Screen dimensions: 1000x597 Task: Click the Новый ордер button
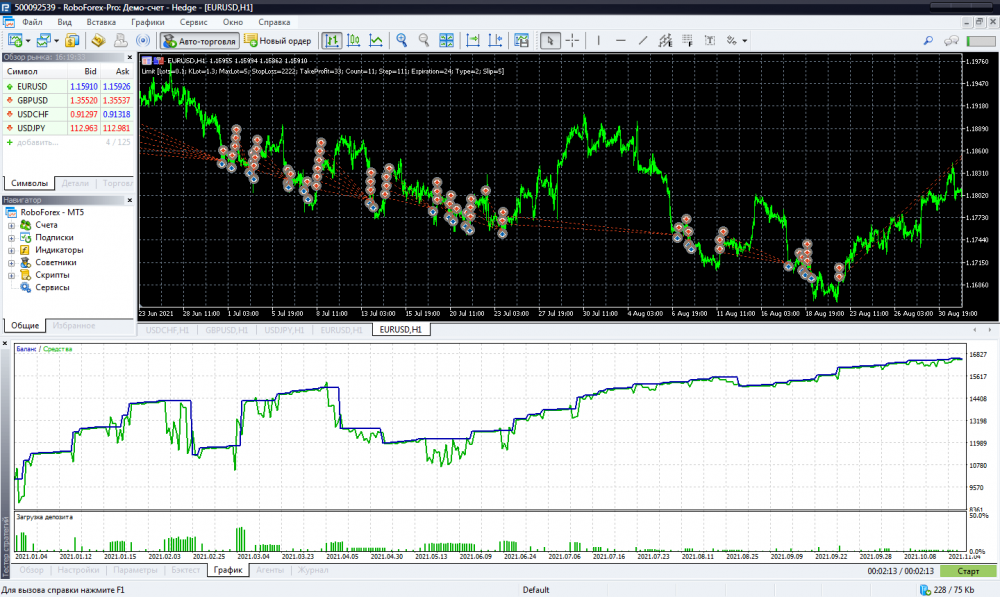pyautogui.click(x=279, y=41)
